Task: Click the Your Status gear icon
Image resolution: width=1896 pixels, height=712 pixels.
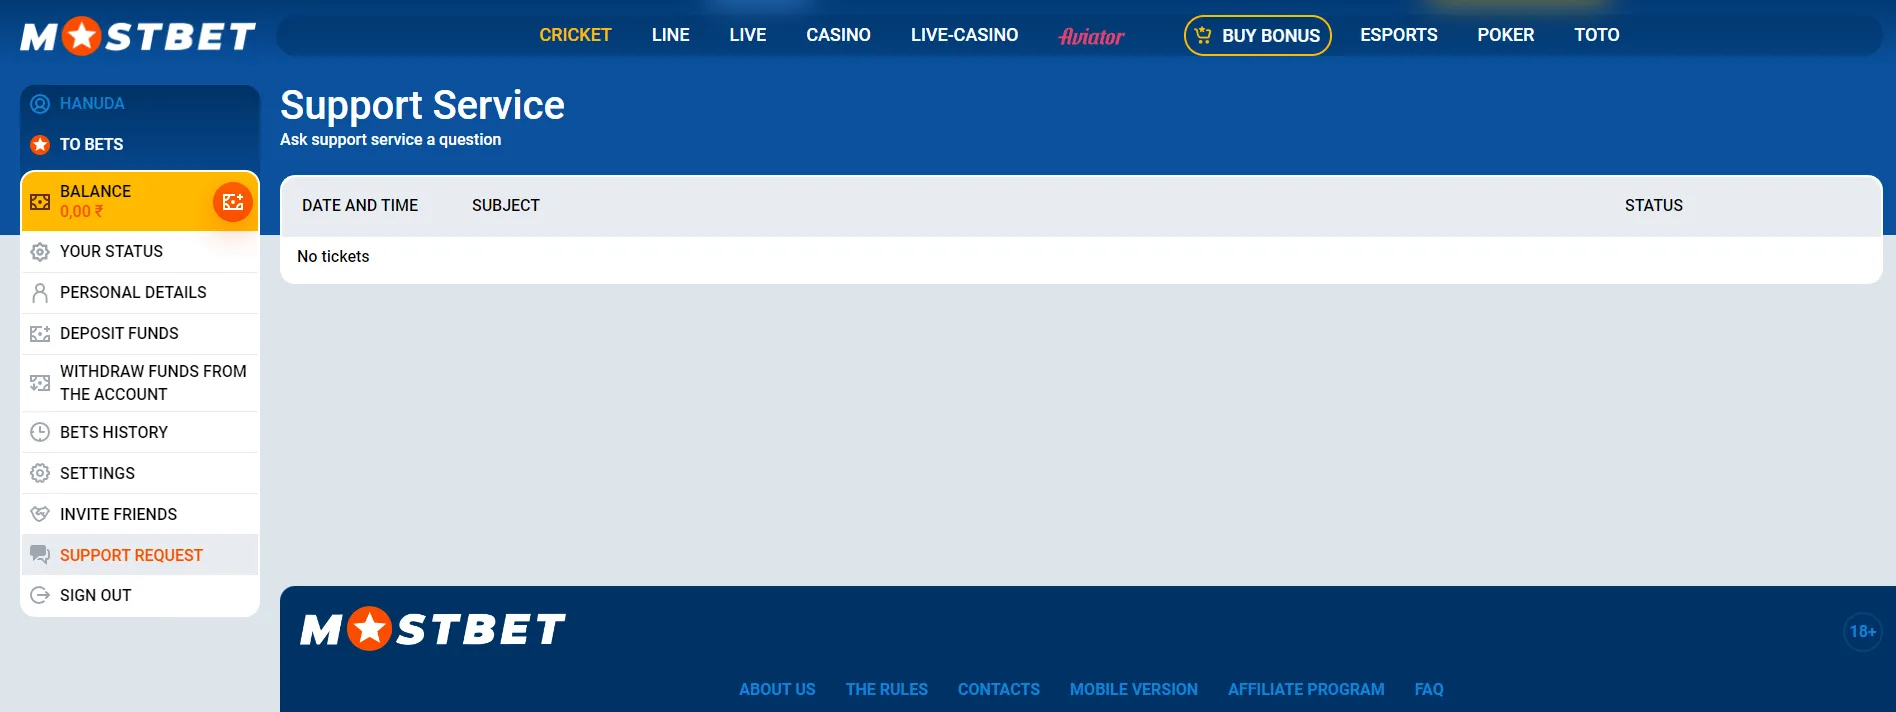Action: tap(40, 252)
